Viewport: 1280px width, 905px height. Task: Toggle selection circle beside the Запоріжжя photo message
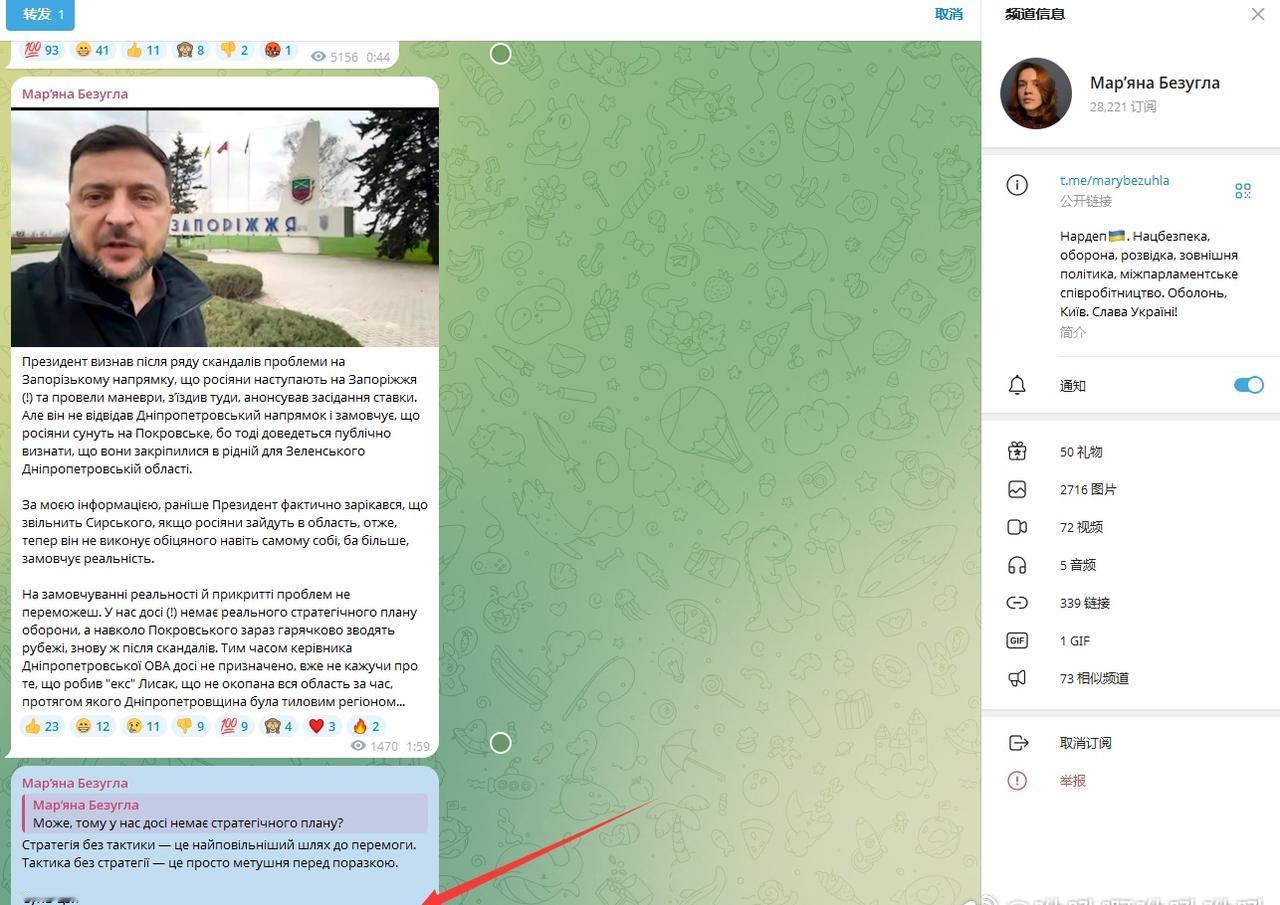click(501, 743)
